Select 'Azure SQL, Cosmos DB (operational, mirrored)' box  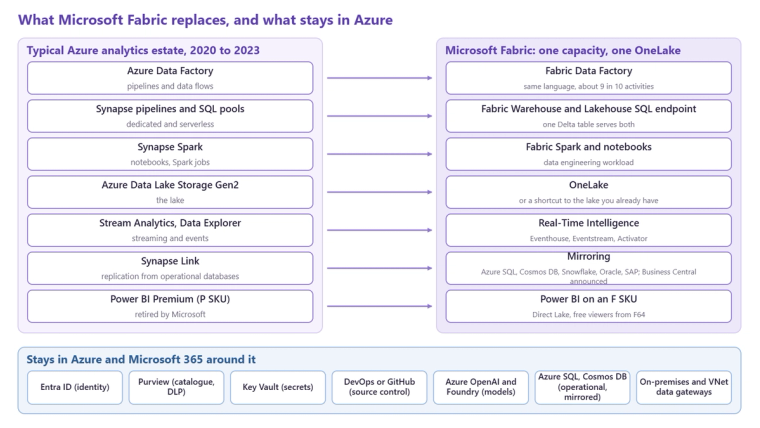coord(583,387)
